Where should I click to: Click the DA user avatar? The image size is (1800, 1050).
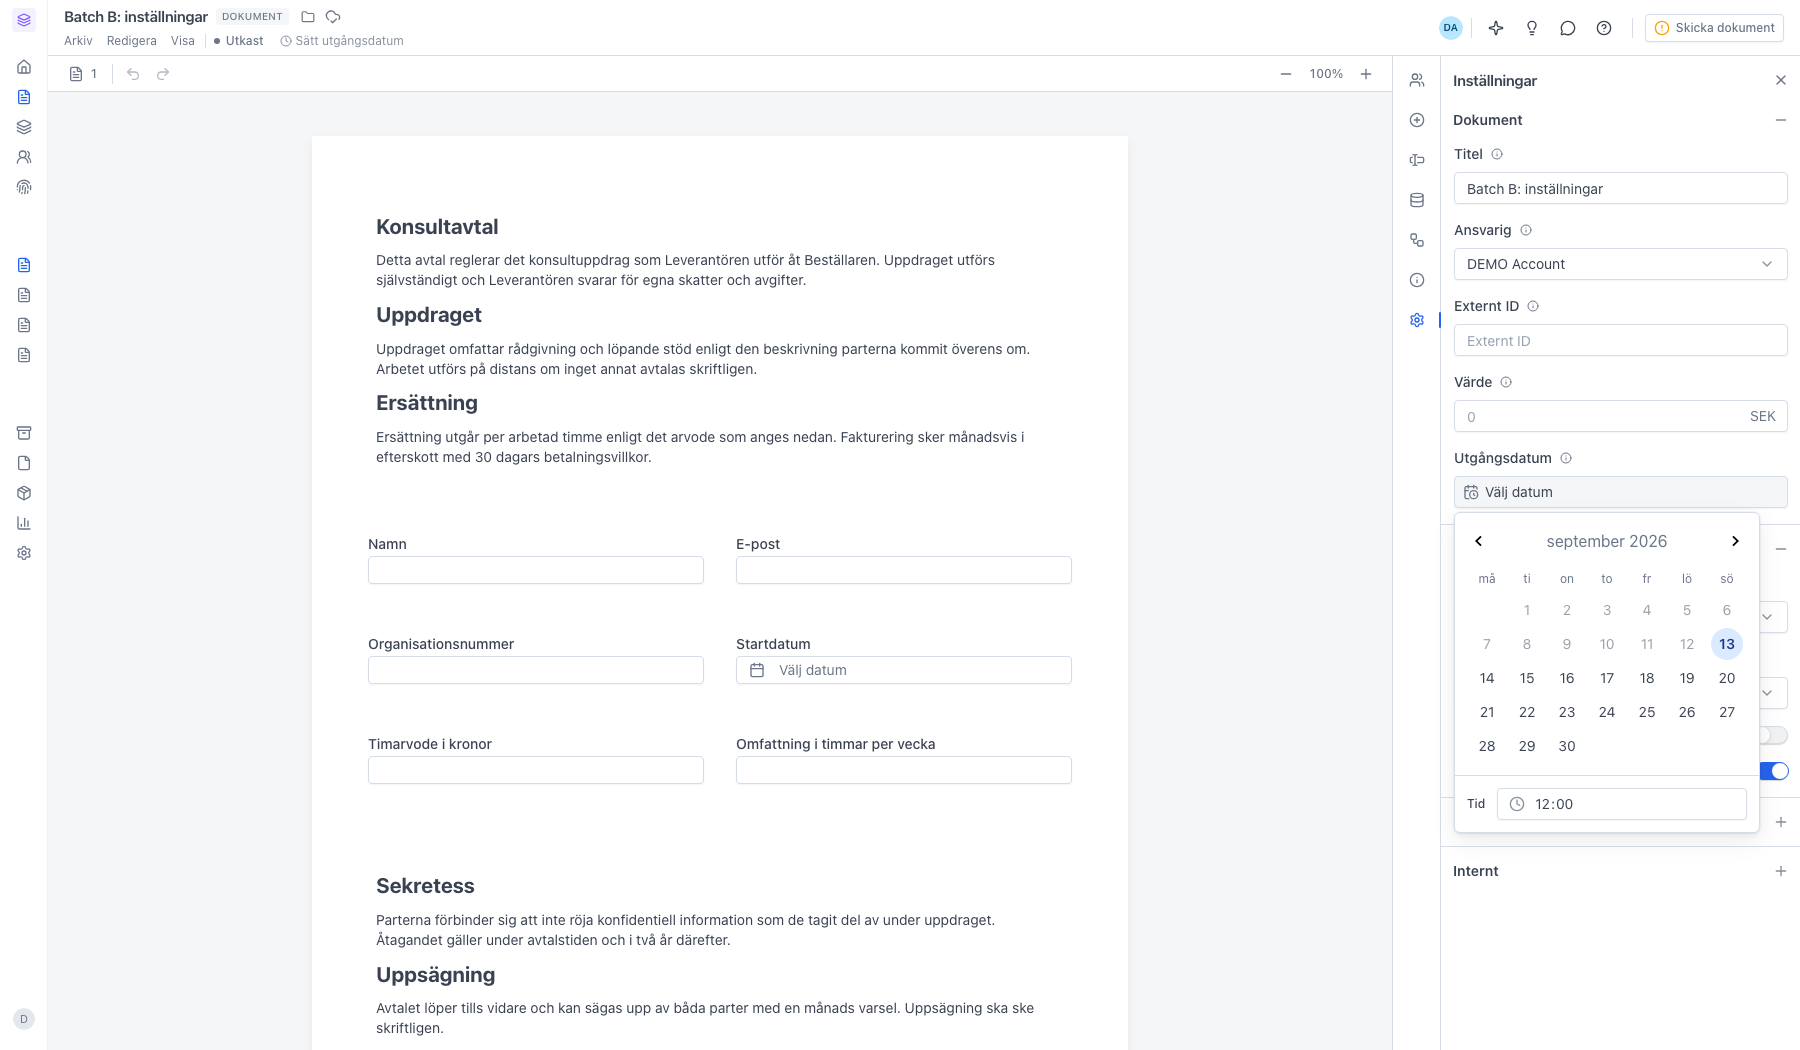1451,28
